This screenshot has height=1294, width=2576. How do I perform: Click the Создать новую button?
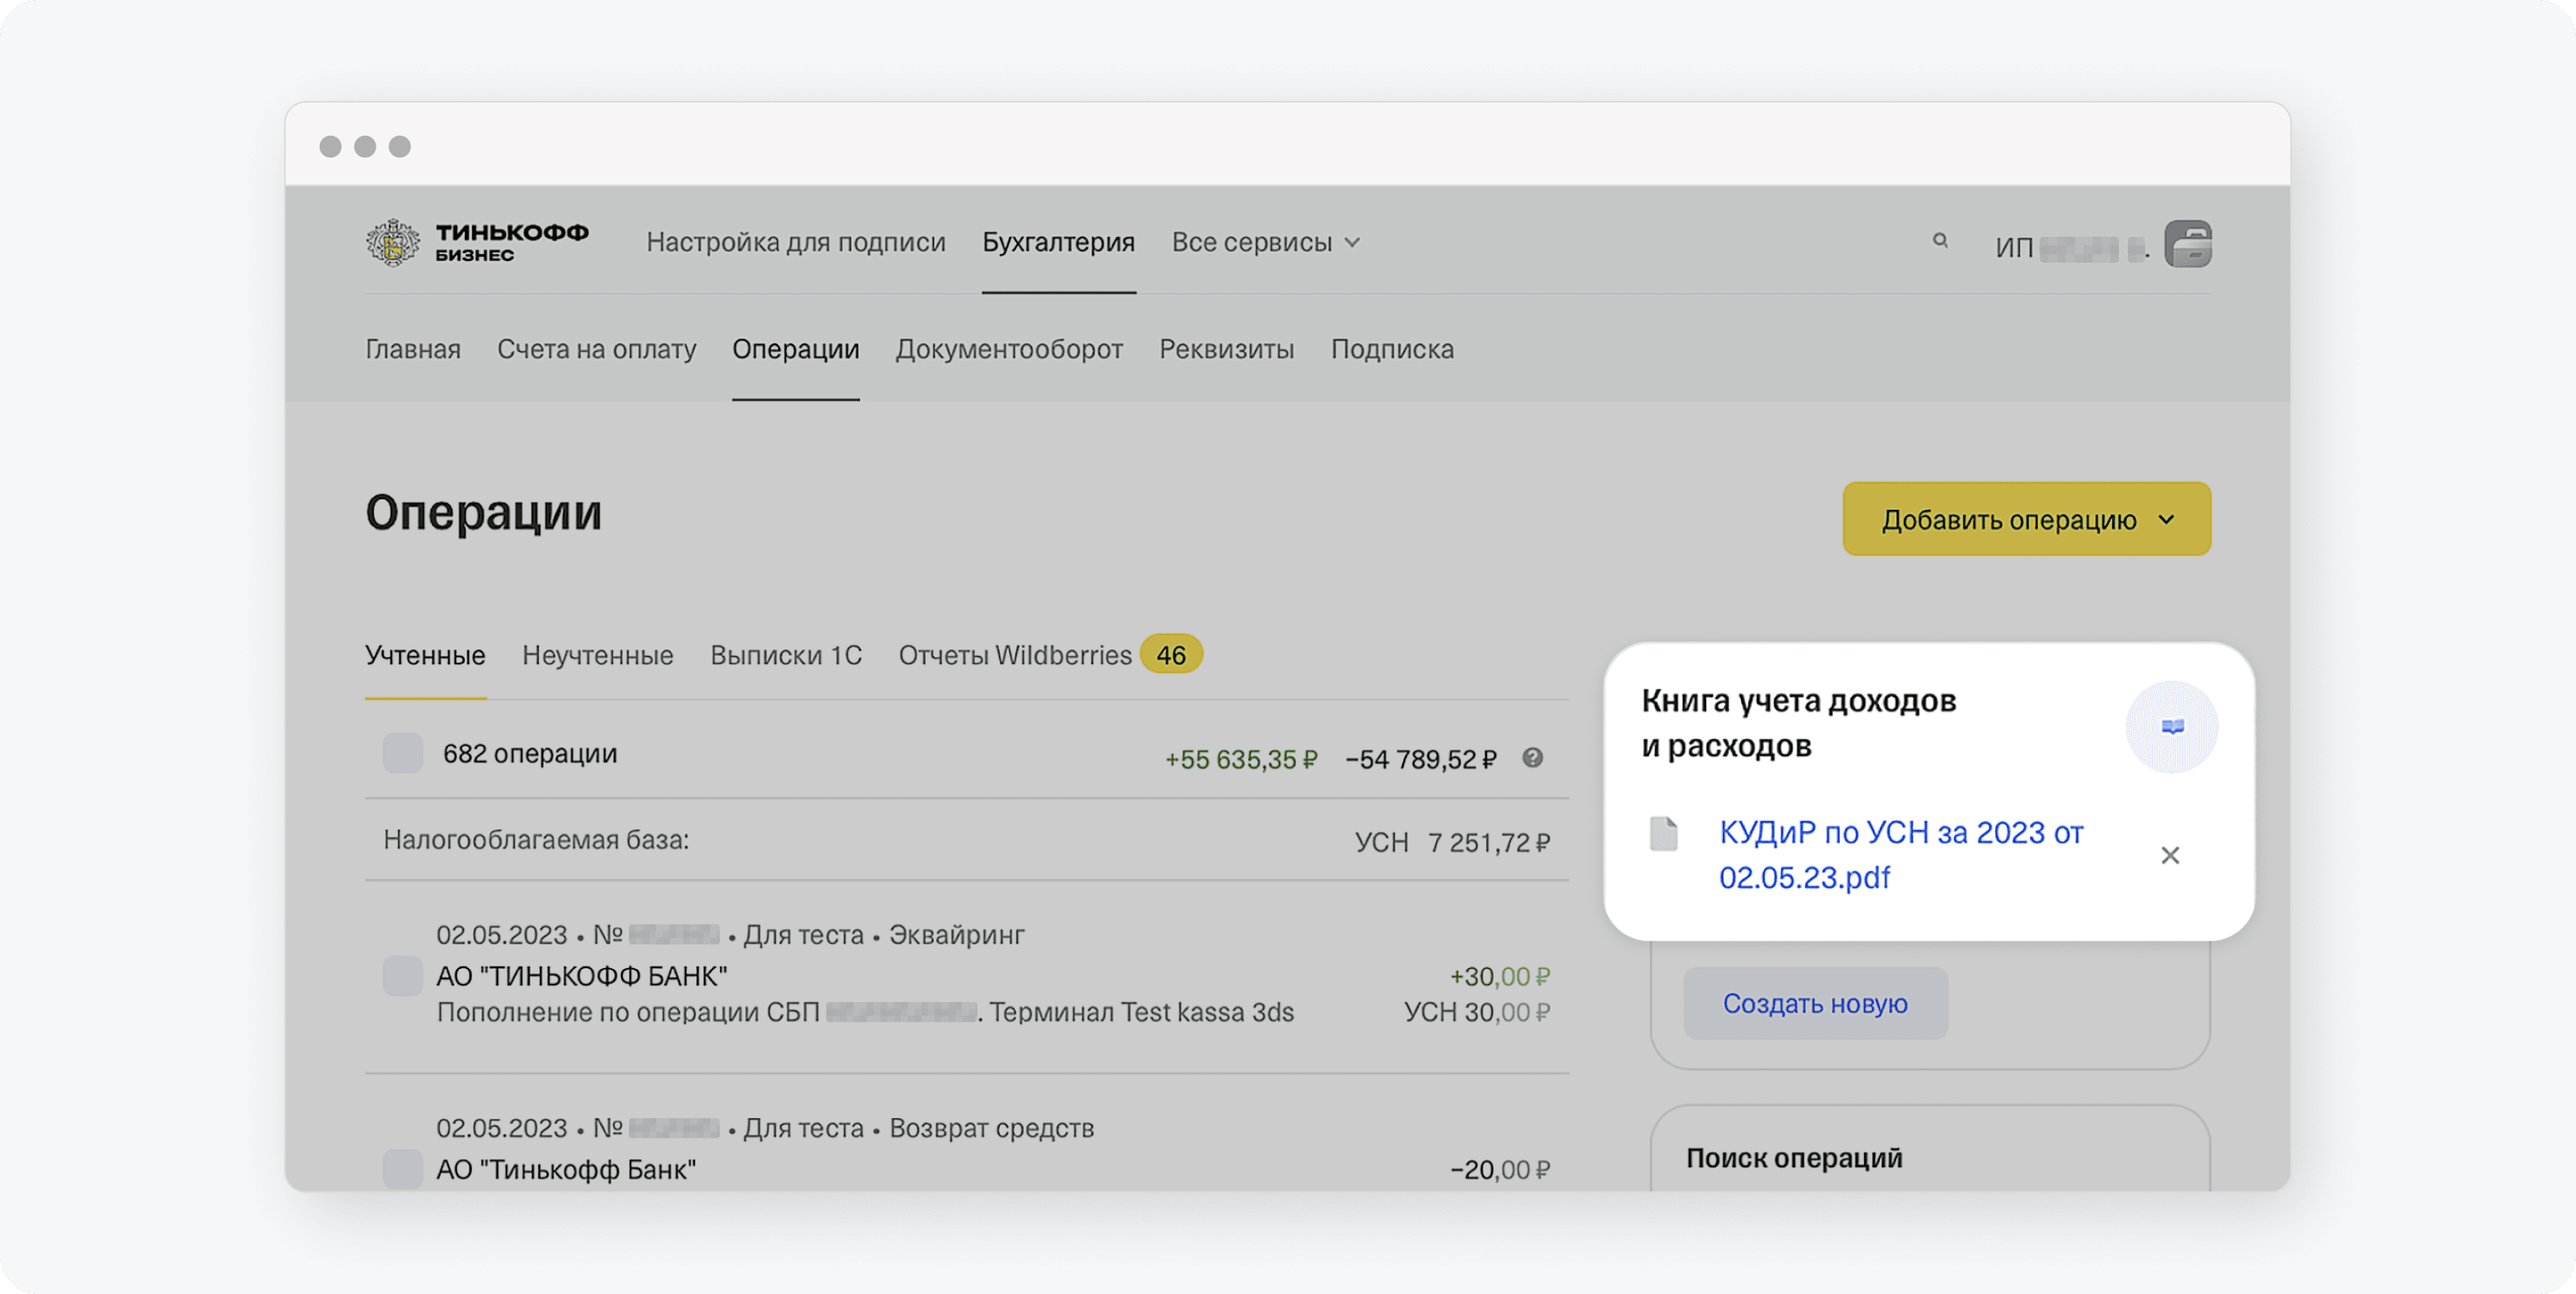pyautogui.click(x=1815, y=1003)
